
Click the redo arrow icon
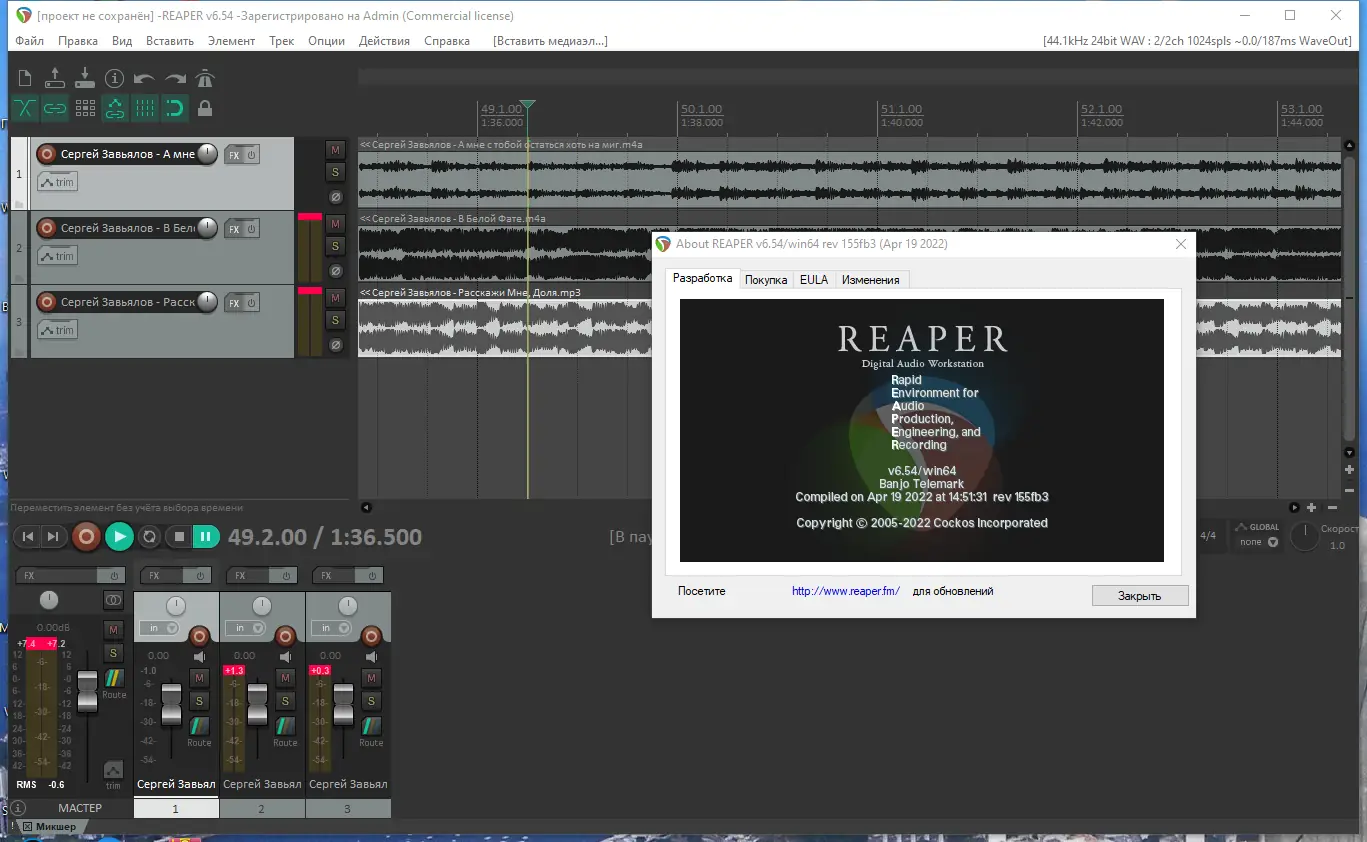[x=175, y=78]
